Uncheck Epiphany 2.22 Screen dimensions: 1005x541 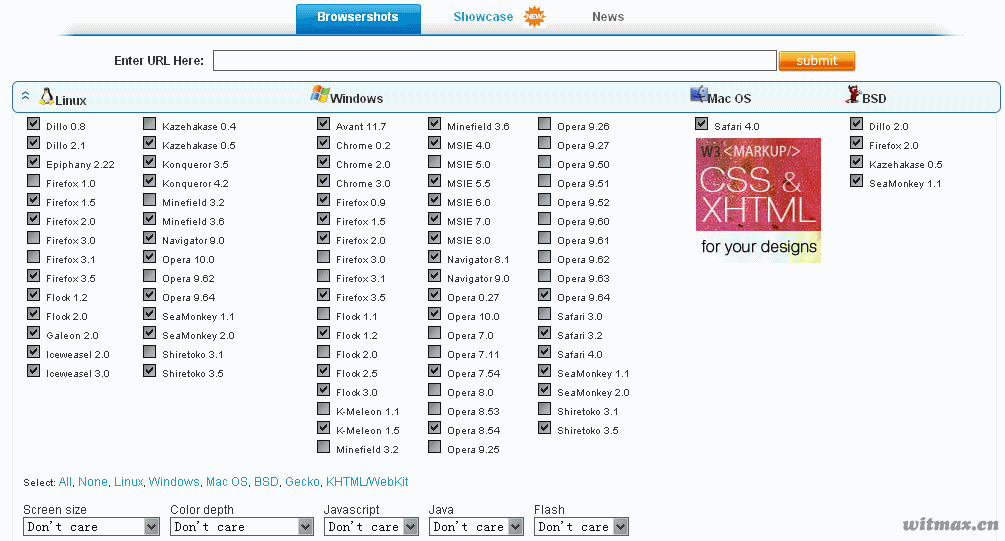(x=33, y=161)
